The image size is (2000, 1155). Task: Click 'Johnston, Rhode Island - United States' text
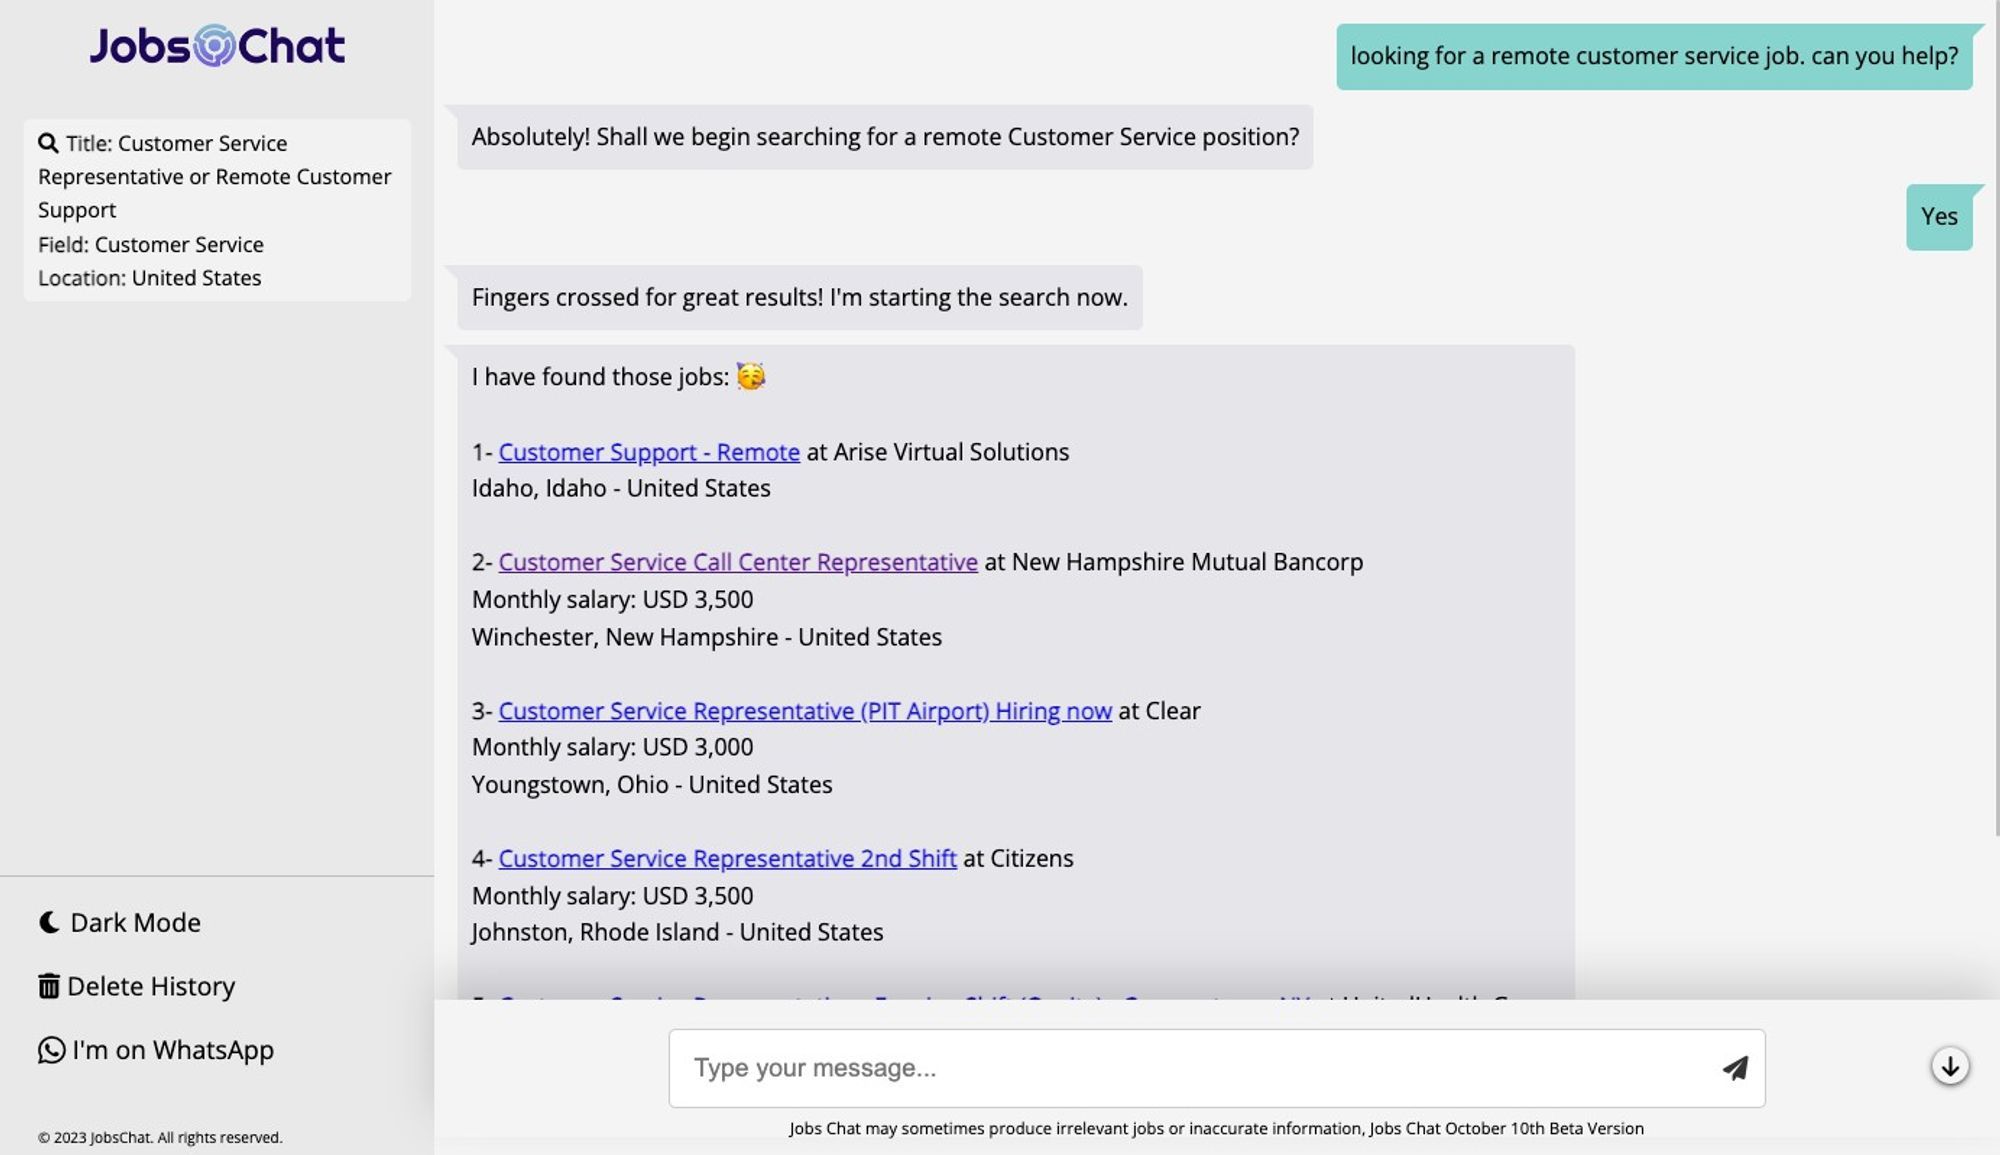(x=677, y=932)
